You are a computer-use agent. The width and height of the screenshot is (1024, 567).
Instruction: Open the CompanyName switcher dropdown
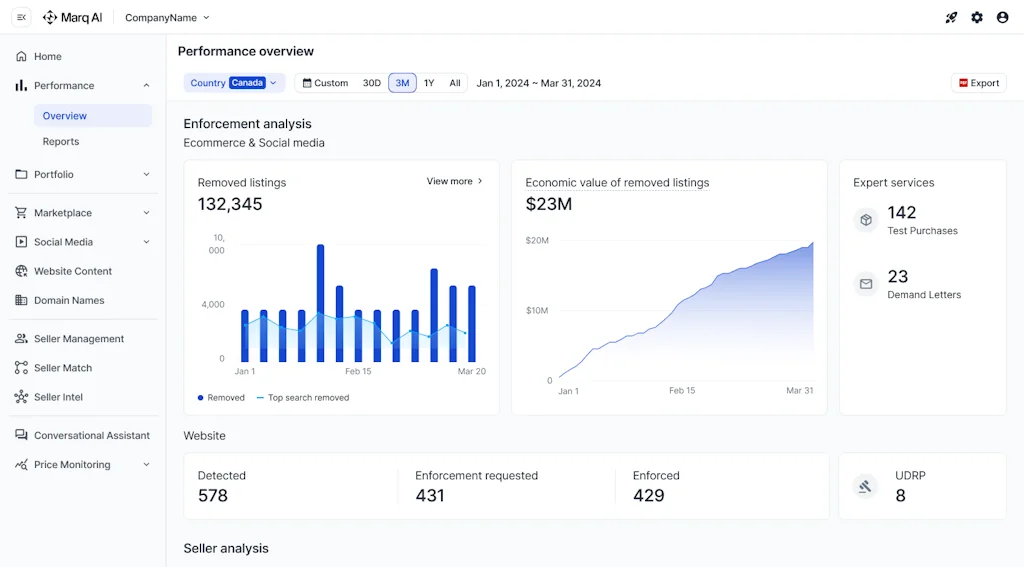coord(167,17)
